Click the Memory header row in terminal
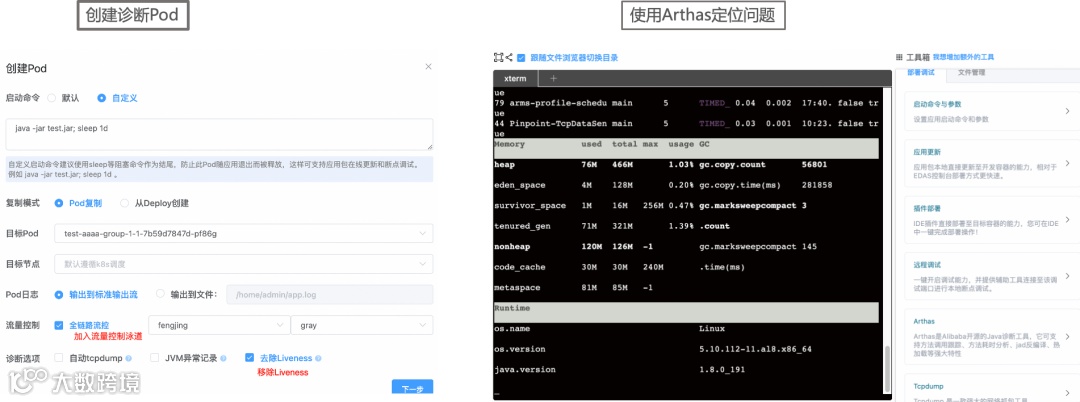The image size is (1080, 402). pos(686,148)
